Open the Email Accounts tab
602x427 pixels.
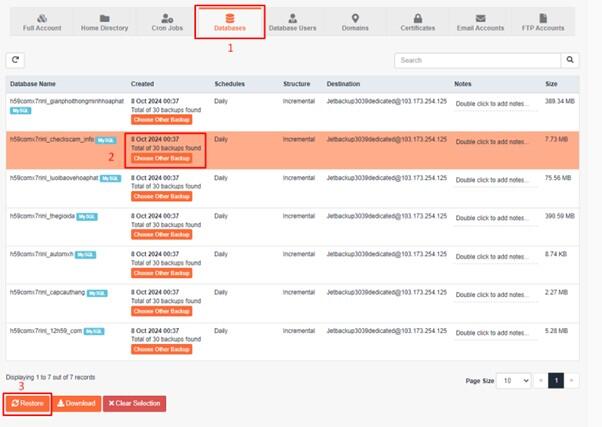480,22
